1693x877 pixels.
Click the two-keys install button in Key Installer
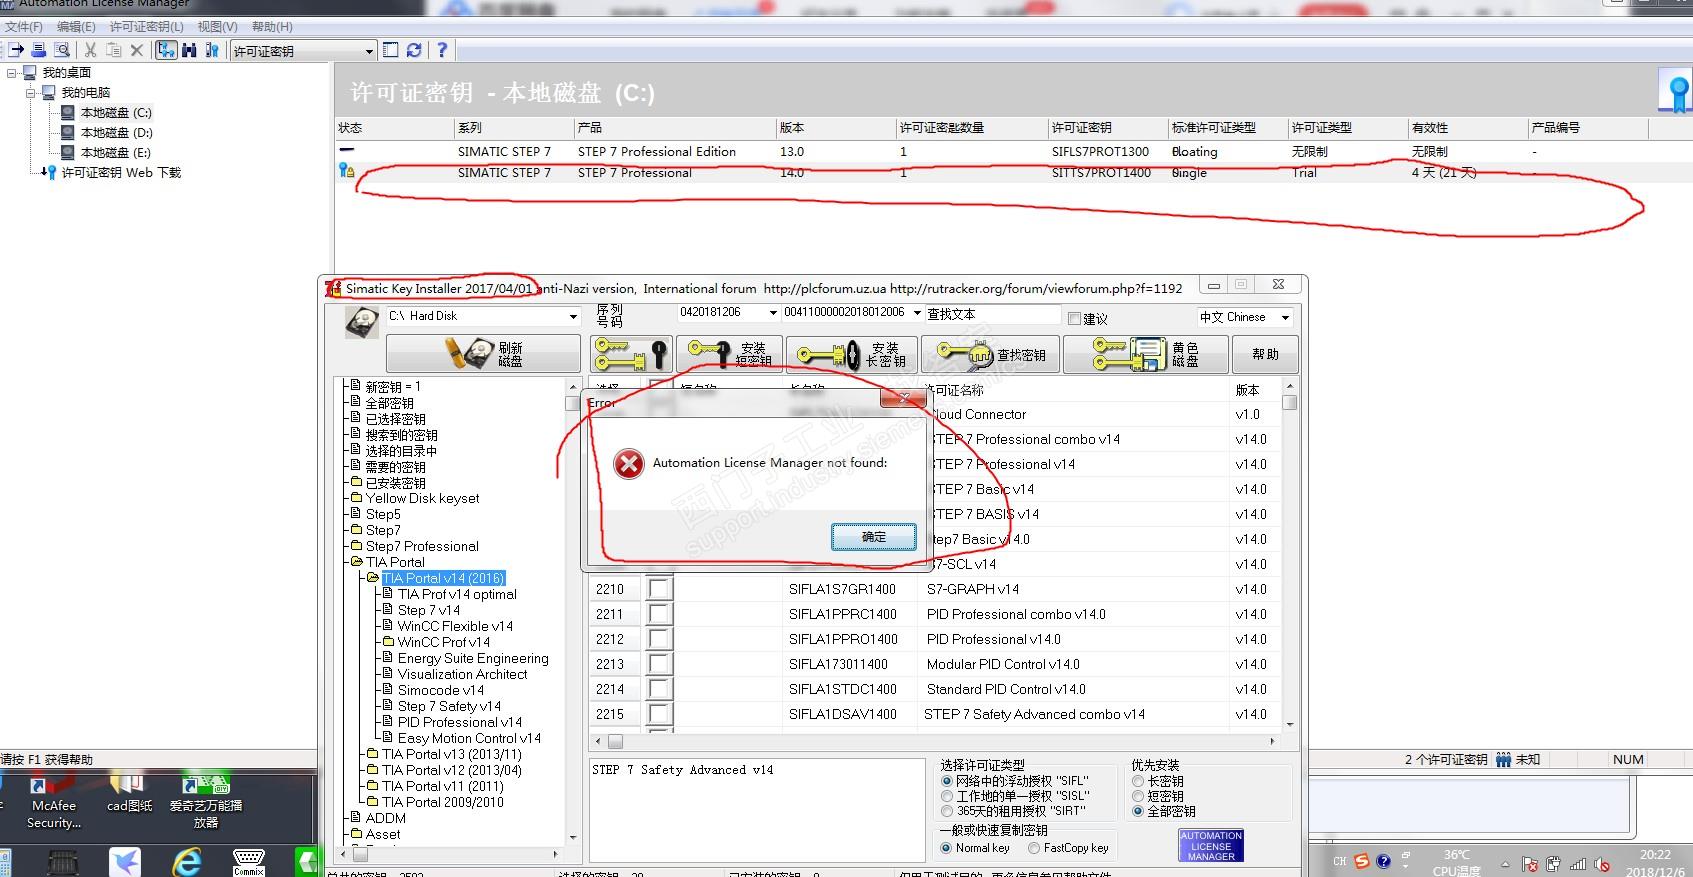click(x=630, y=354)
